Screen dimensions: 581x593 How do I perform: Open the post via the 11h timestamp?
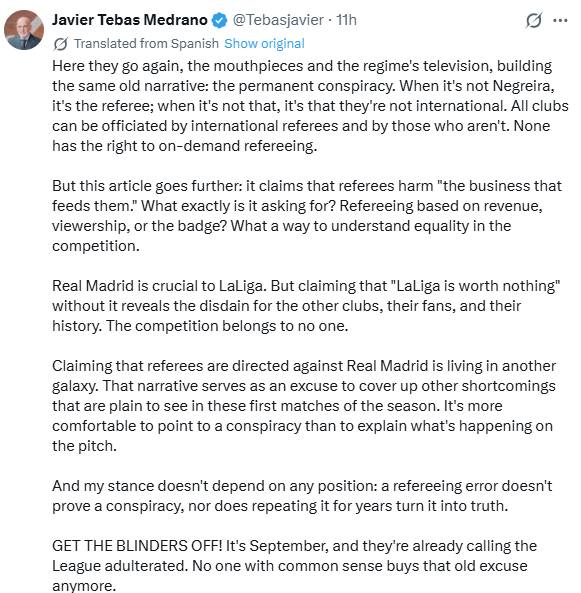point(346,20)
